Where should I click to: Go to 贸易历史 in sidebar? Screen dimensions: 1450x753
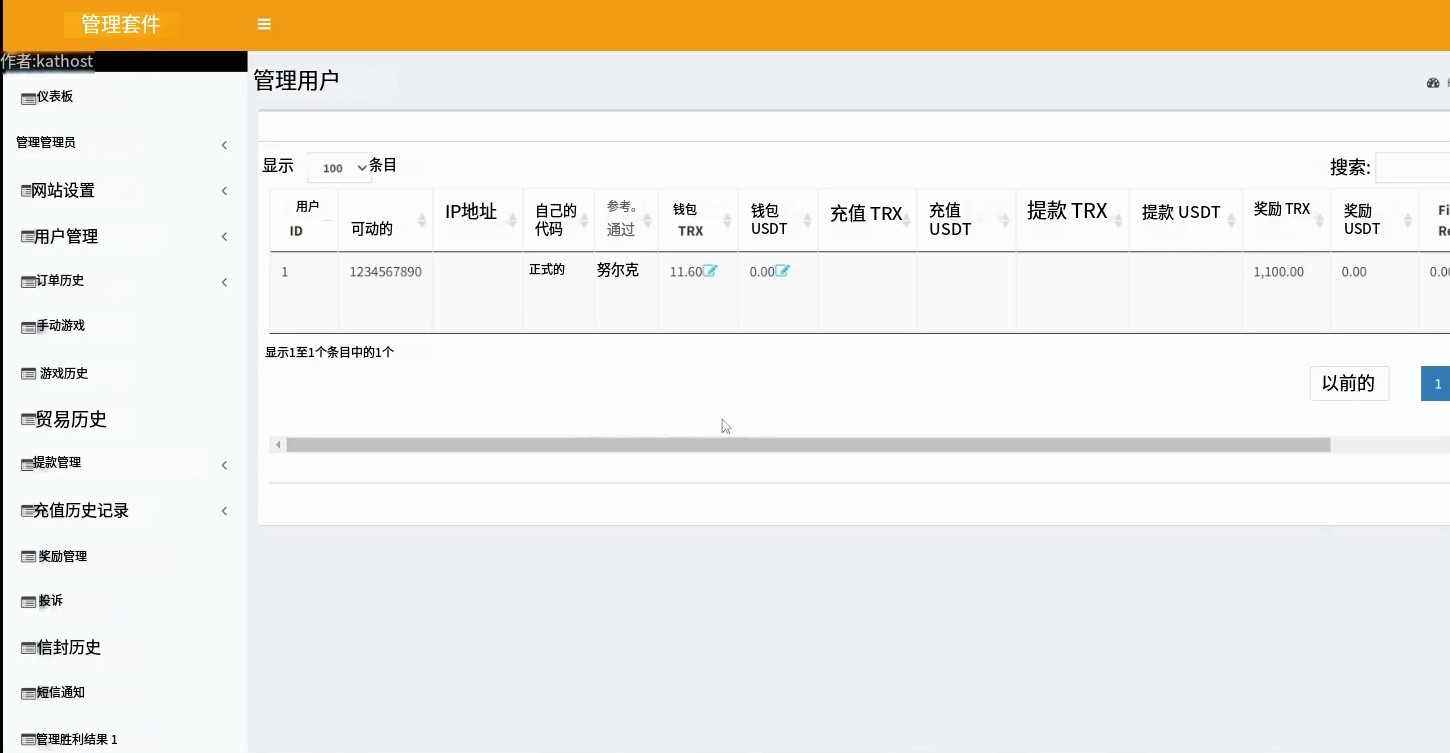pos(70,419)
